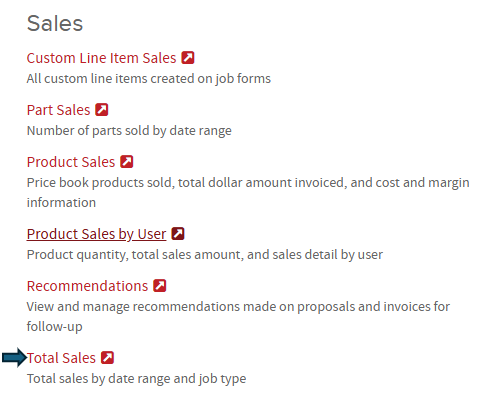Click the external-link icon beside Recommendations

coord(160,286)
